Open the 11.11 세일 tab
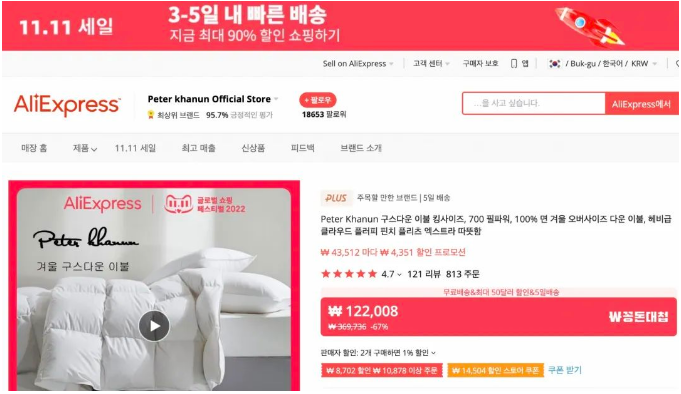681x394 pixels. tap(135, 148)
